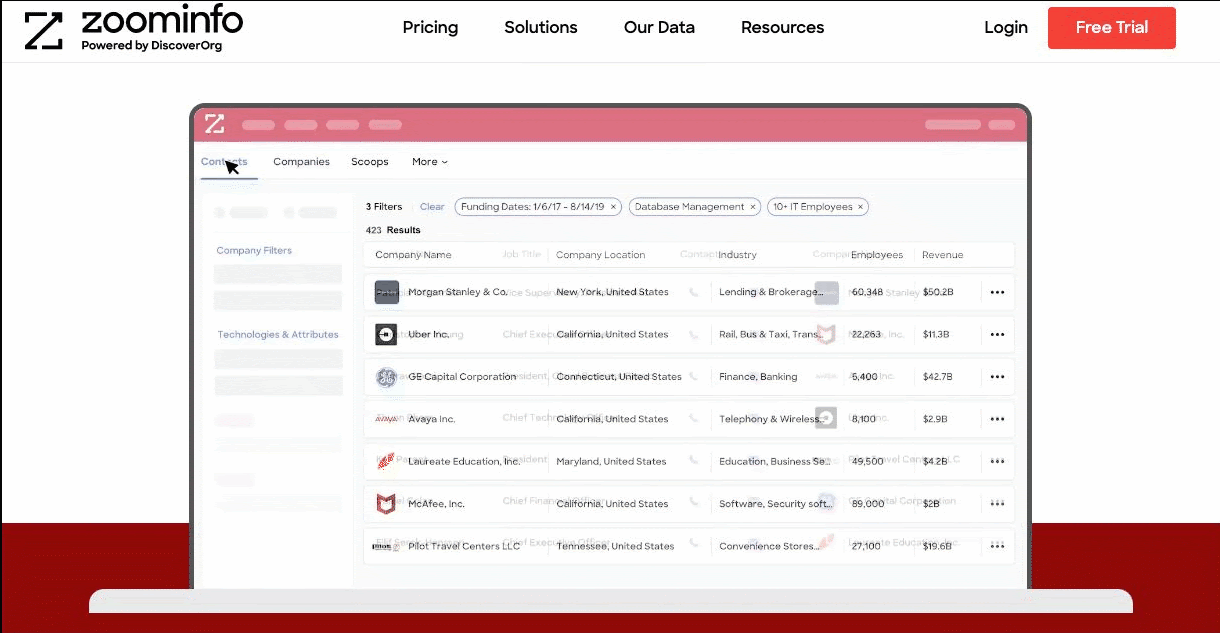
Task: Click the Free Trial button
Action: tap(1111, 28)
